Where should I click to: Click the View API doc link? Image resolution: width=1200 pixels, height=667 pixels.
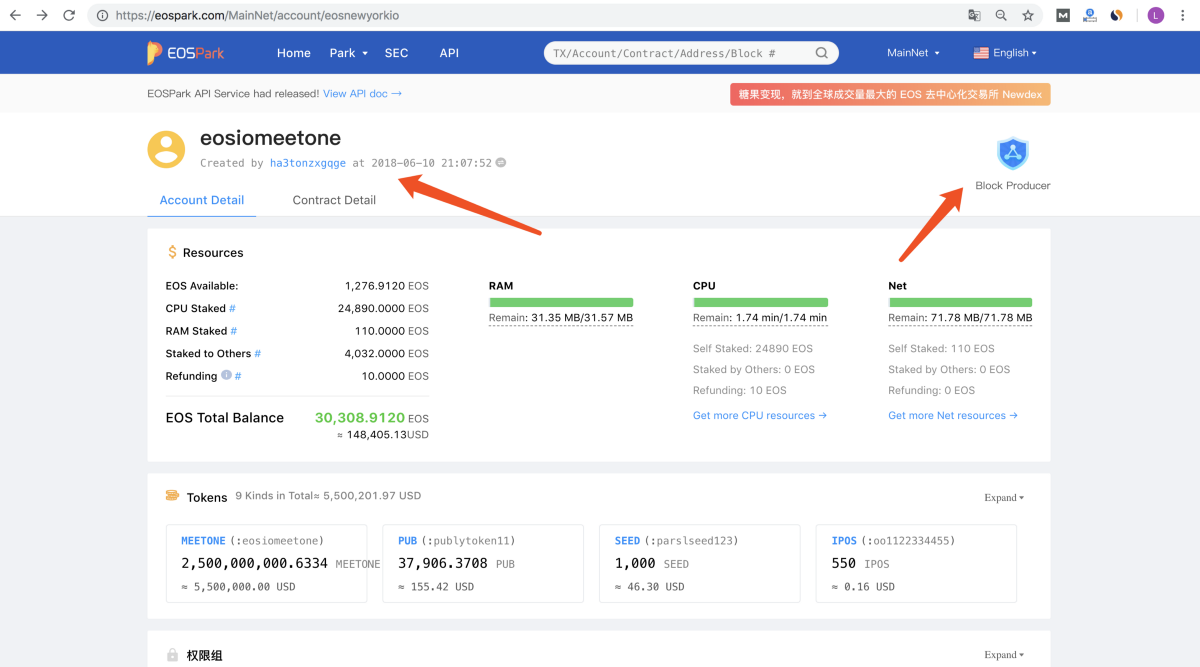coord(362,94)
